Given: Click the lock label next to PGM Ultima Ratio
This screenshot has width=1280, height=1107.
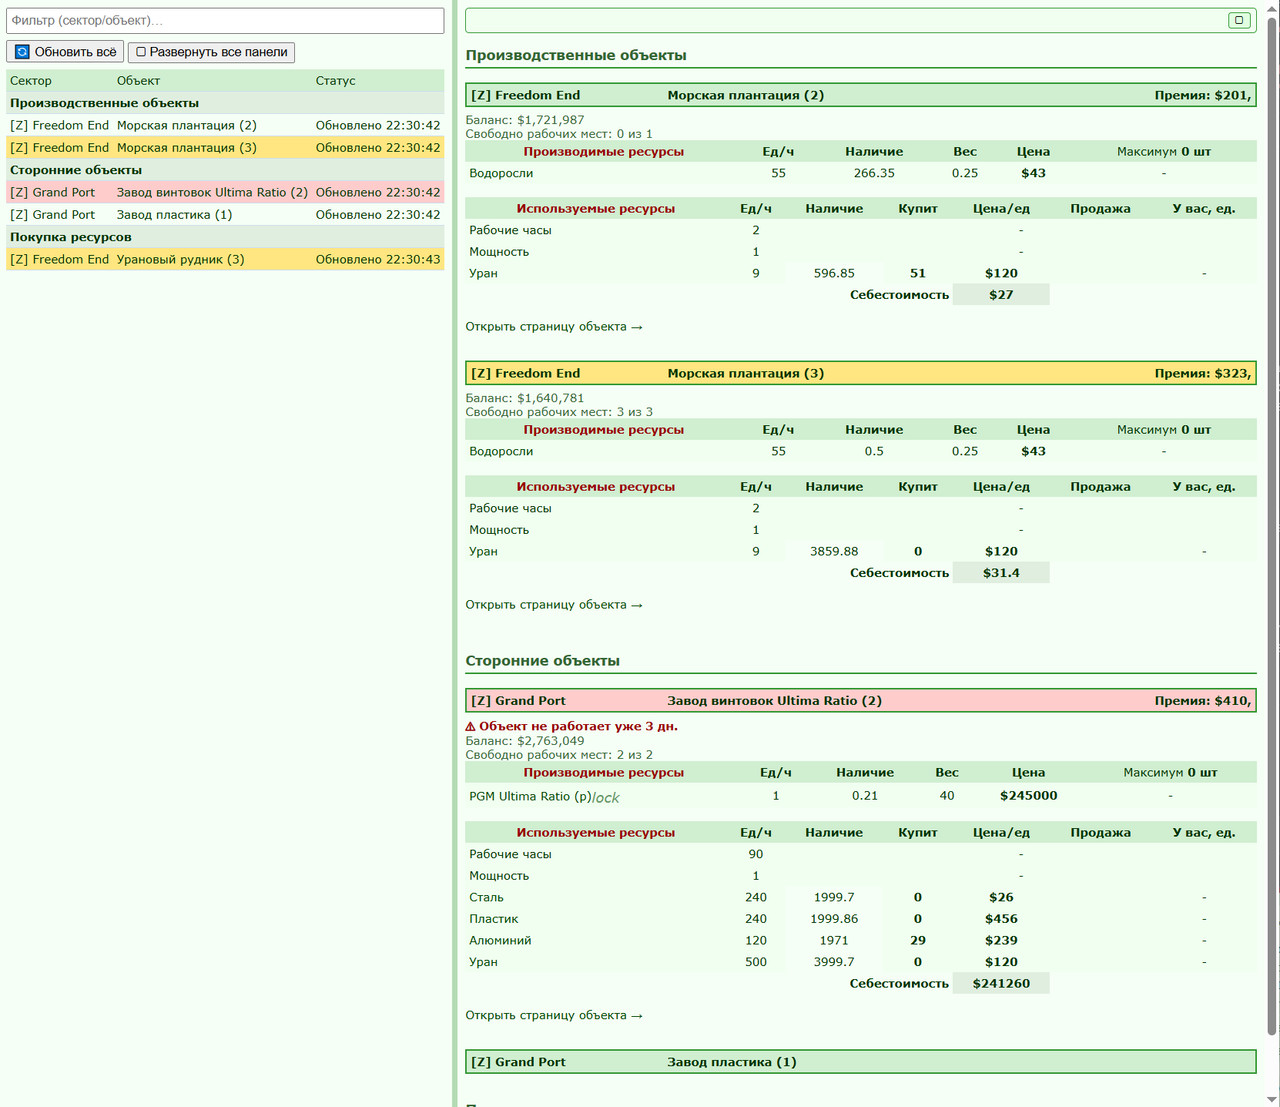Looking at the screenshot, I should pos(606,798).
